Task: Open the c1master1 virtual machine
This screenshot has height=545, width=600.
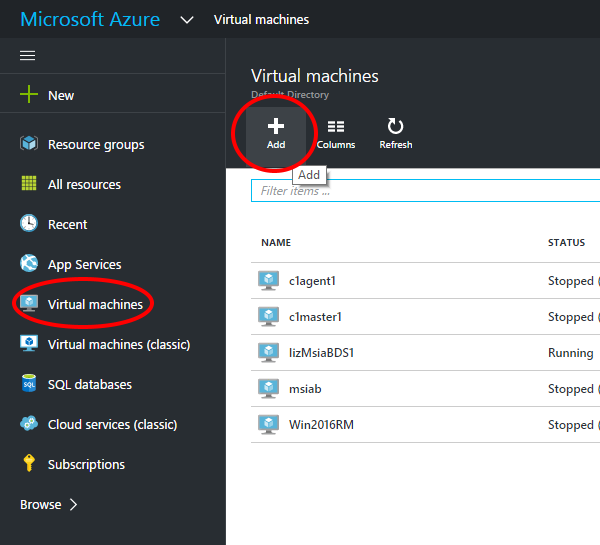Action: click(x=315, y=317)
